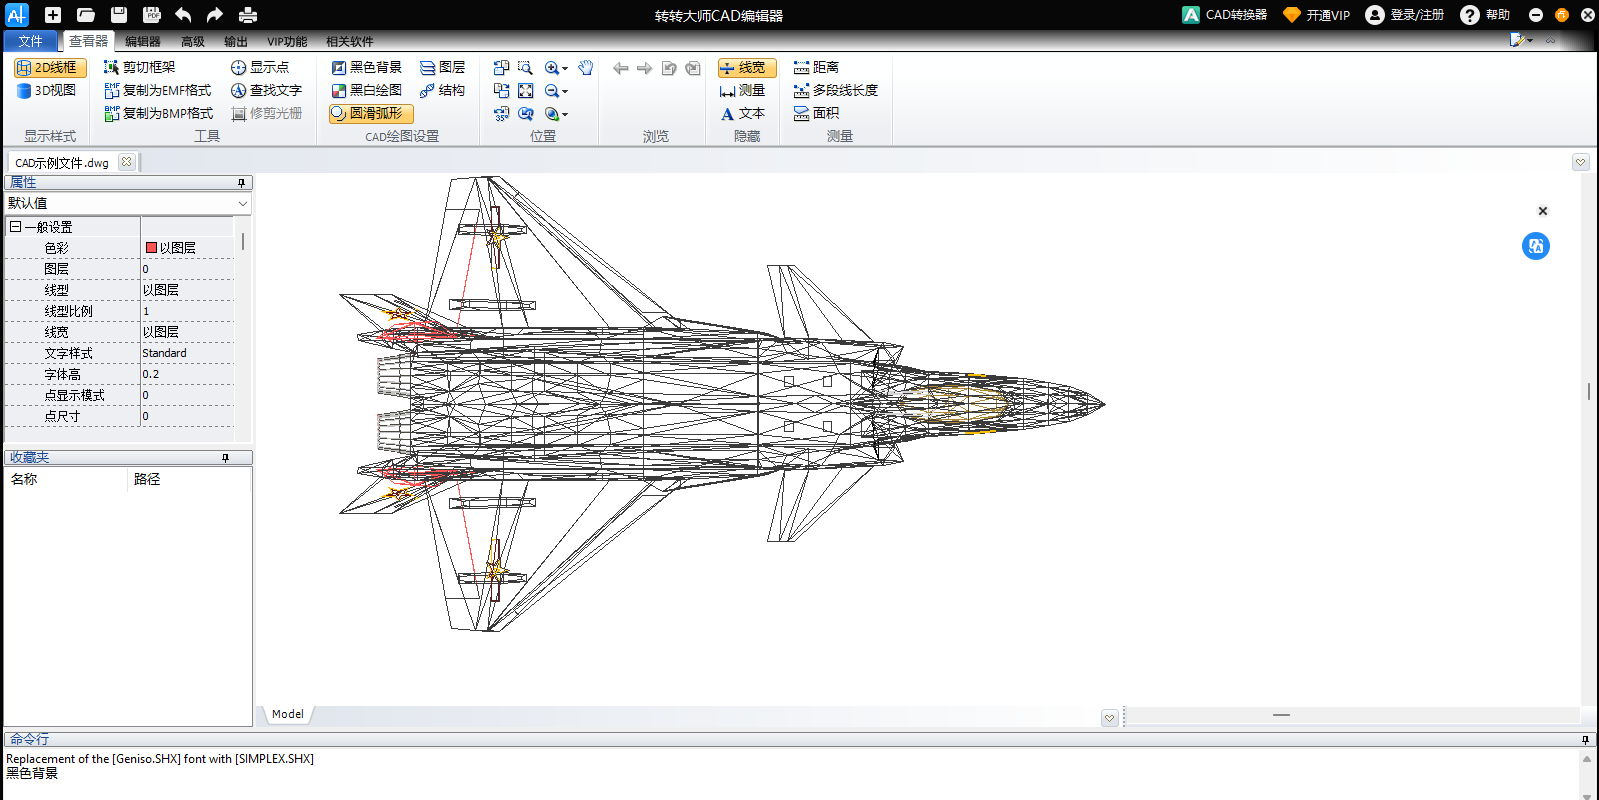Toggle the 黑色背景 black background option
This screenshot has width=1599, height=800.
pos(367,68)
